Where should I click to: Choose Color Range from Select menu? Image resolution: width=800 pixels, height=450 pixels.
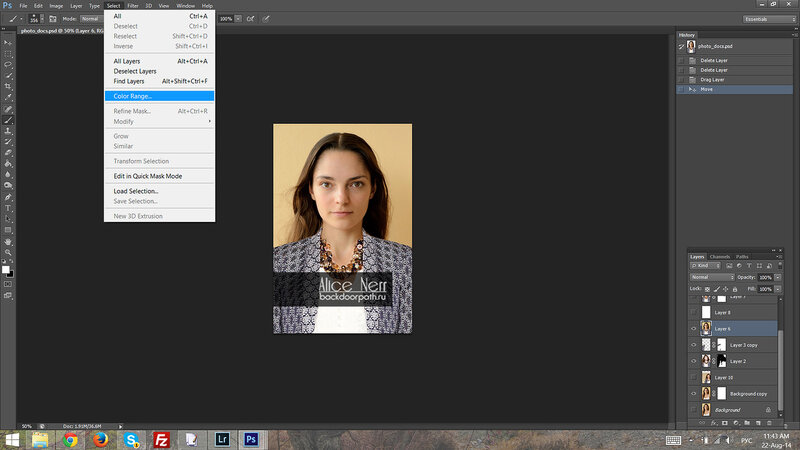pos(133,96)
